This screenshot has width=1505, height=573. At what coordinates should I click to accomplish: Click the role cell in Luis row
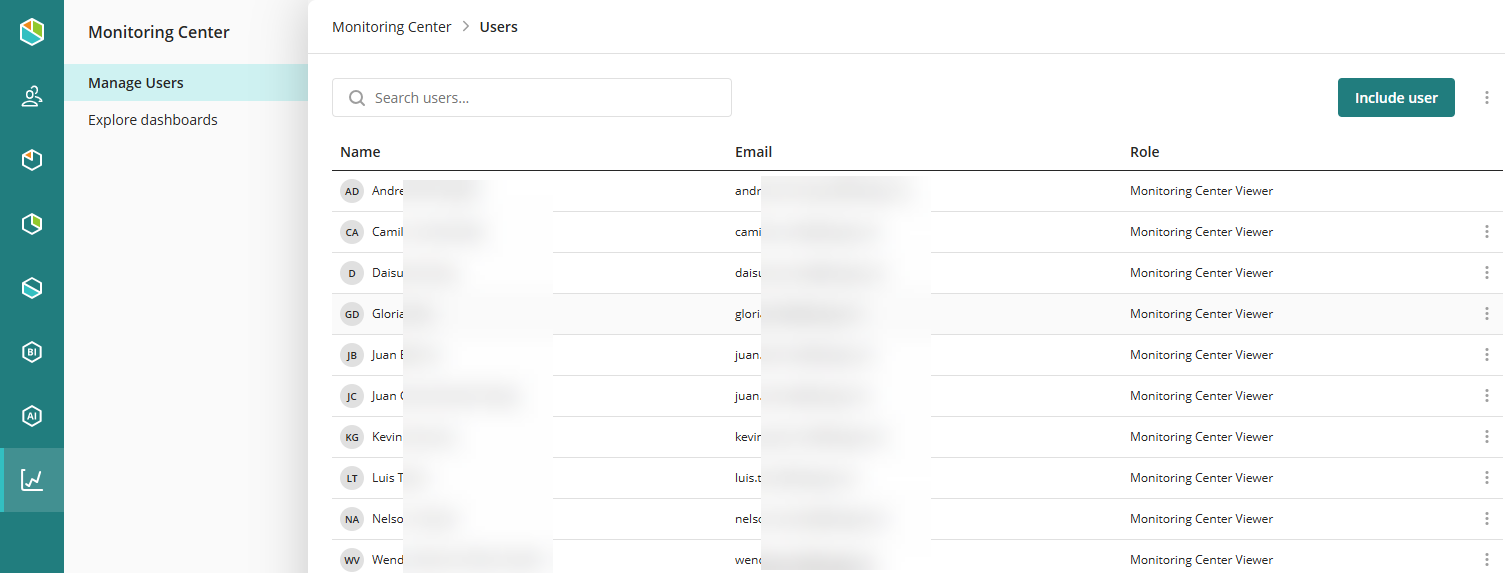1201,478
